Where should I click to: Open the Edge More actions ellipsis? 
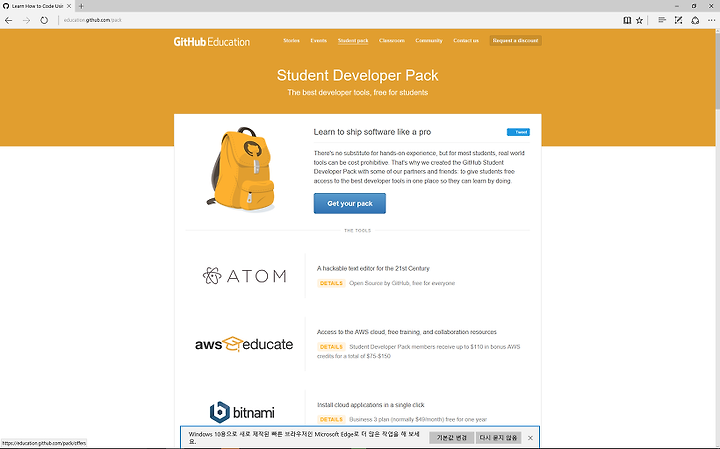[711, 20]
